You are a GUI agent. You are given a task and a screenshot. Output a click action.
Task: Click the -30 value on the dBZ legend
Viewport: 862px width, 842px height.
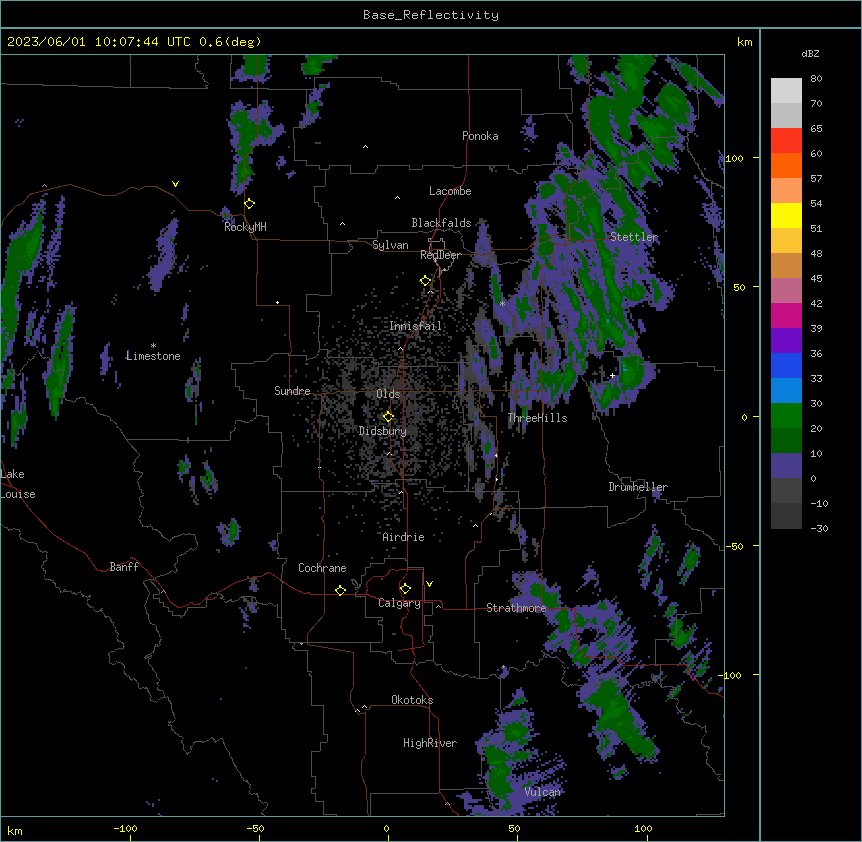click(819, 528)
